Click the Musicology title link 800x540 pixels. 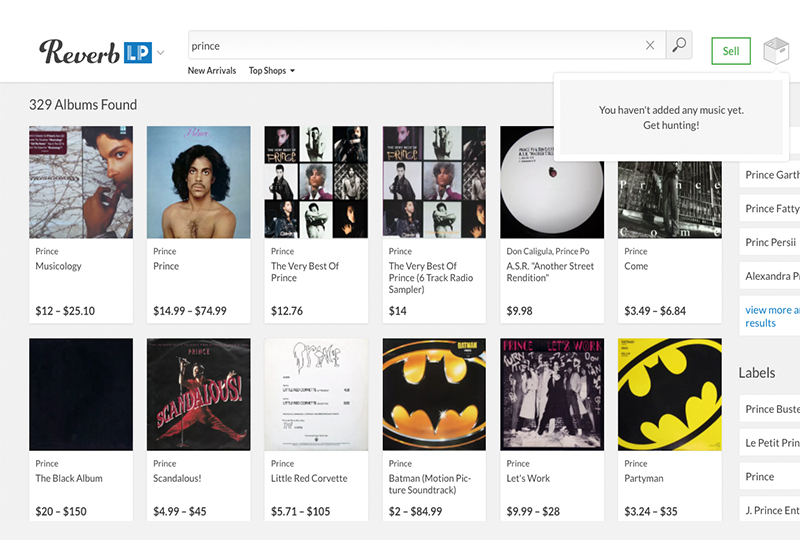click(x=58, y=266)
